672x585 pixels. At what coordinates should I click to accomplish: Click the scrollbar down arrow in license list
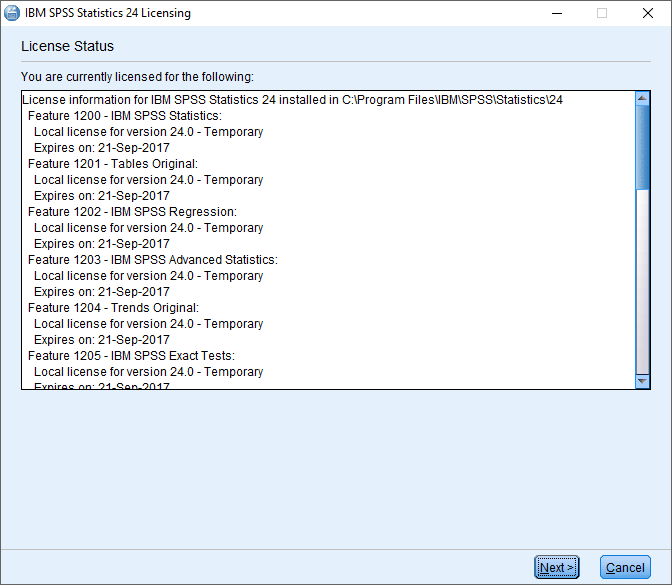[642, 381]
